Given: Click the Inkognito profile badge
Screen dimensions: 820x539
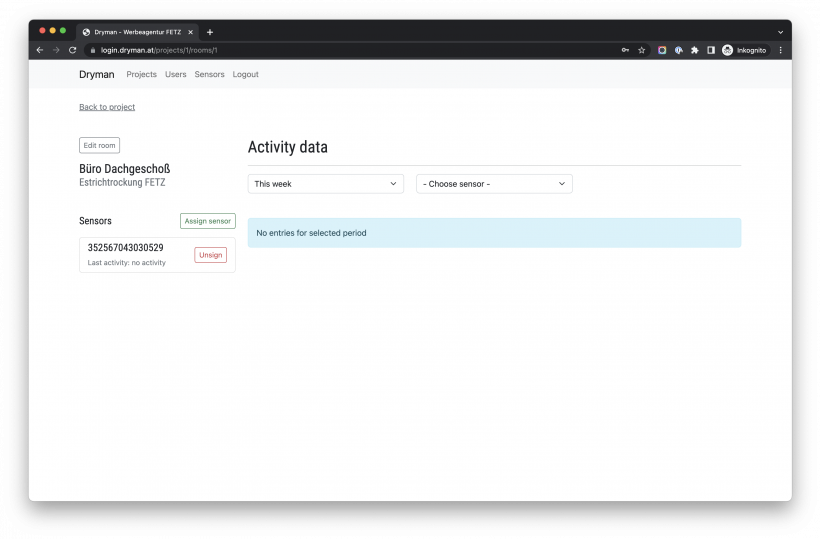Looking at the screenshot, I should [x=744, y=50].
